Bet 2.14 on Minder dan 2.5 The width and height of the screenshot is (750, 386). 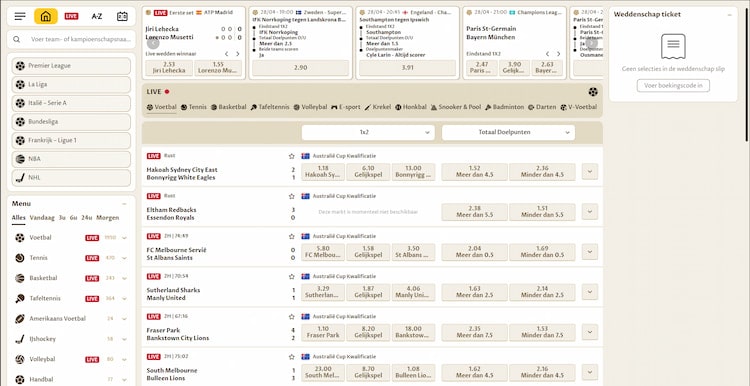542,292
